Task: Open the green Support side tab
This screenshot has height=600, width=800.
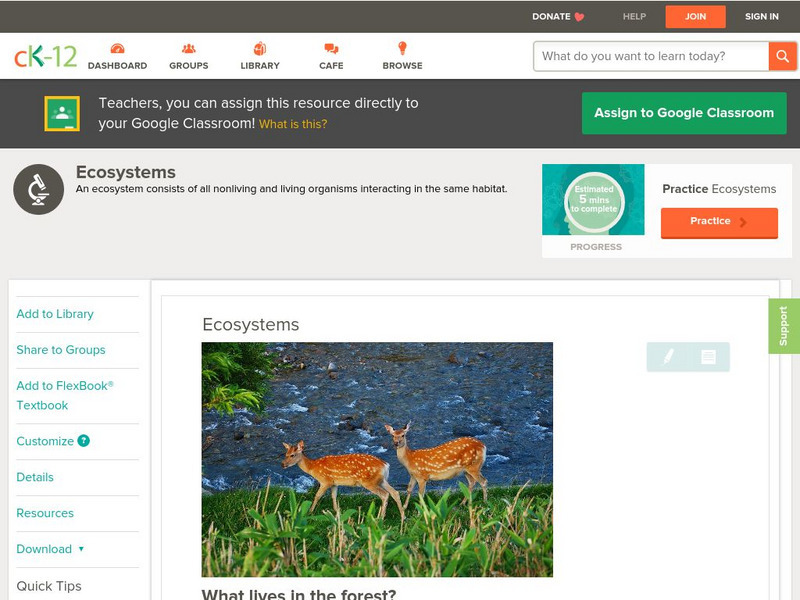Action: 784,326
